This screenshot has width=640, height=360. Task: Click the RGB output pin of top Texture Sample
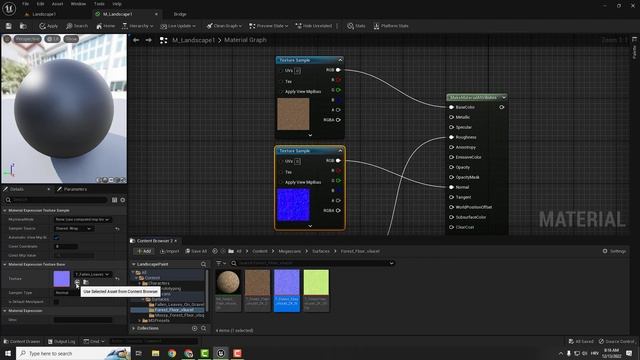pyautogui.click(x=338, y=70)
